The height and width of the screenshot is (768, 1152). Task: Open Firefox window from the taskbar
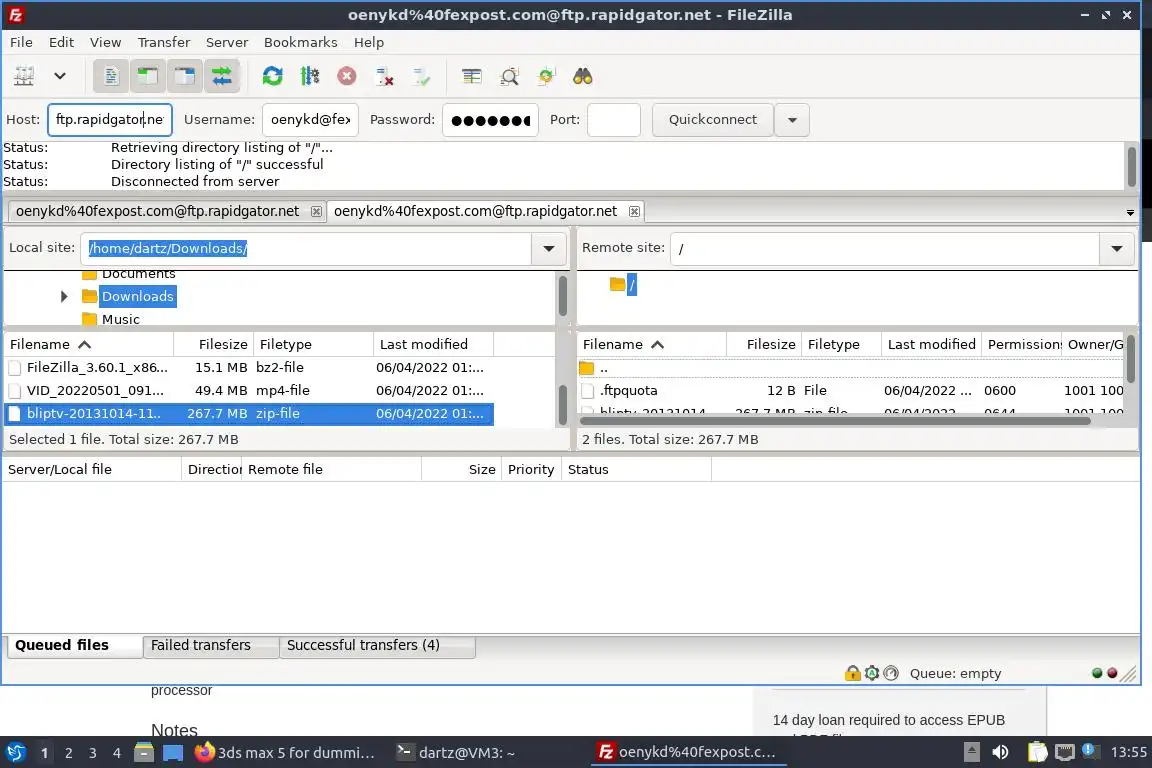[285, 753]
